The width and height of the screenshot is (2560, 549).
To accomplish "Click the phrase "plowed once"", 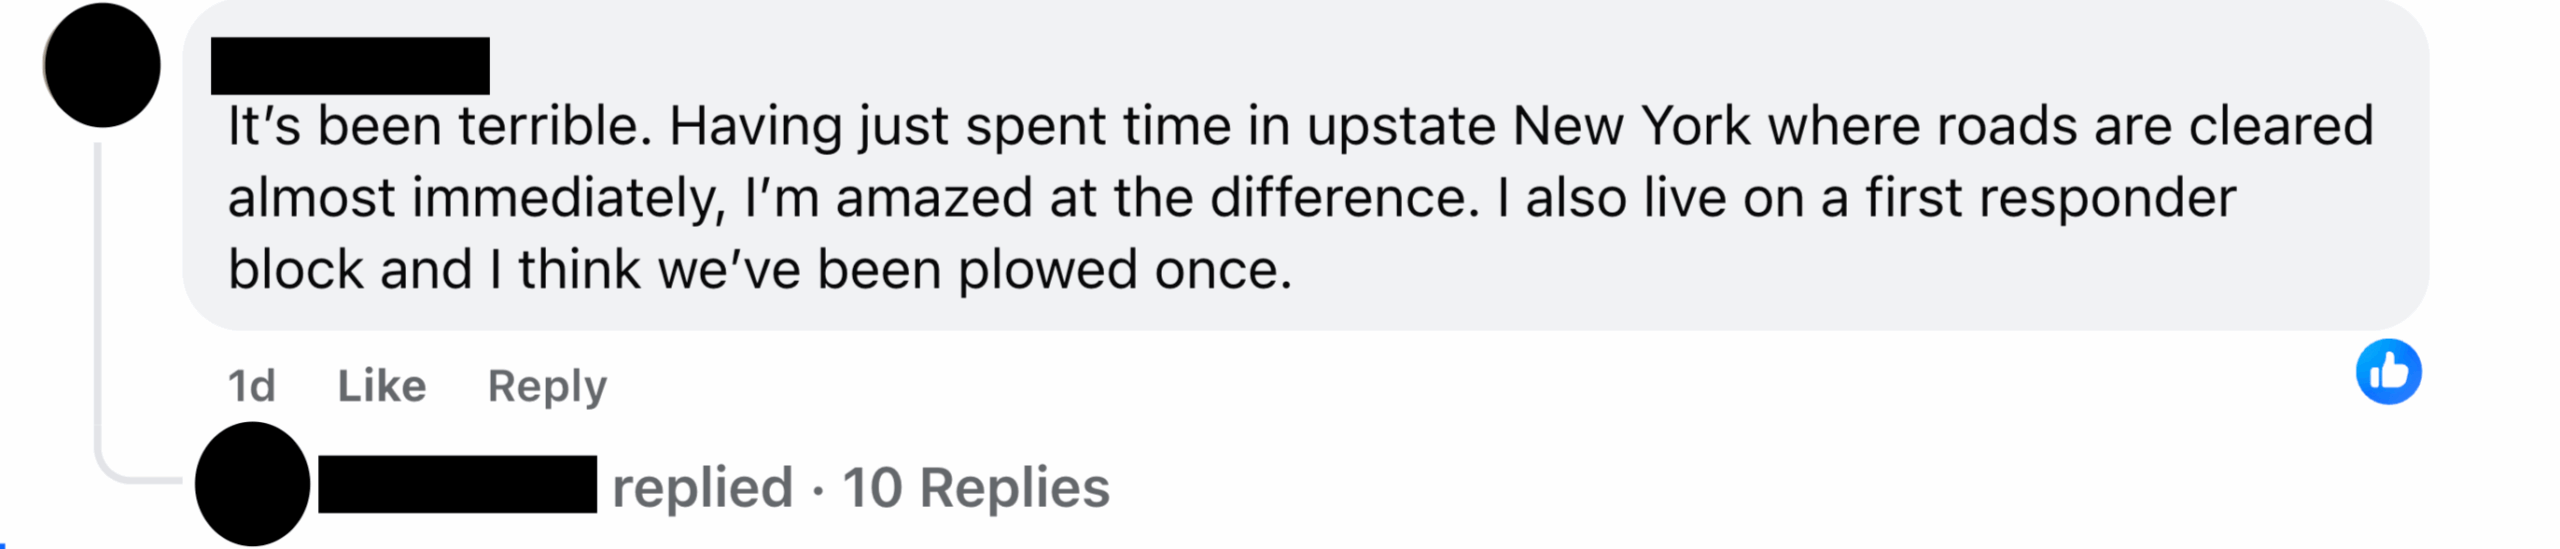I will coord(1124,270).
